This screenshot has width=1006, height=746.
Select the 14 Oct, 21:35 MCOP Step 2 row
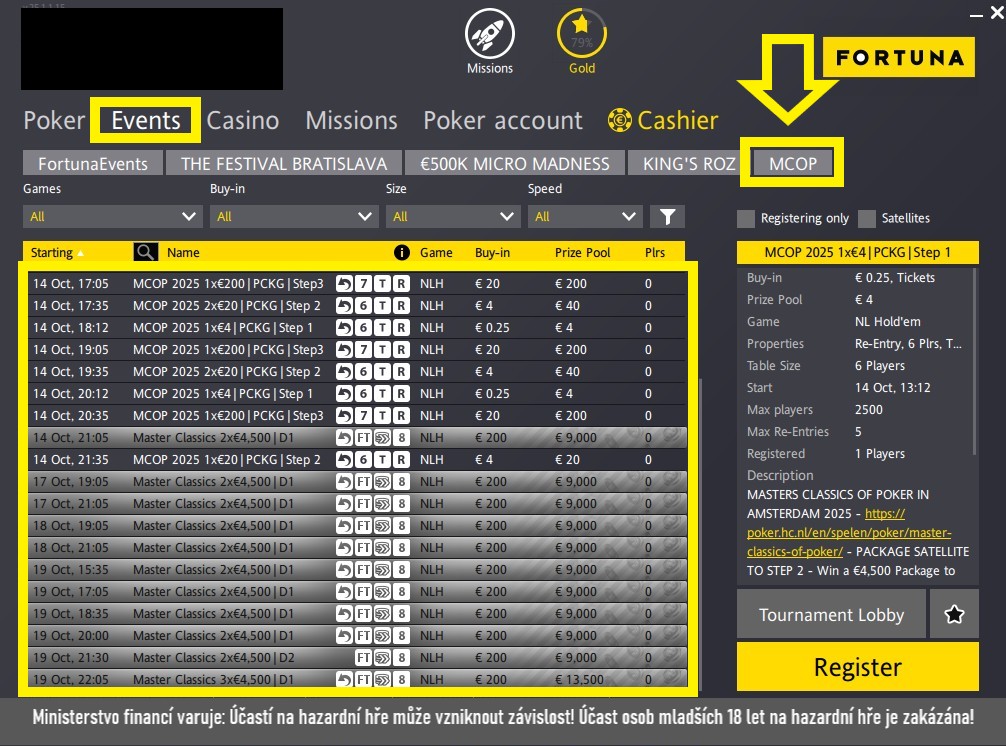pyautogui.click(x=357, y=459)
